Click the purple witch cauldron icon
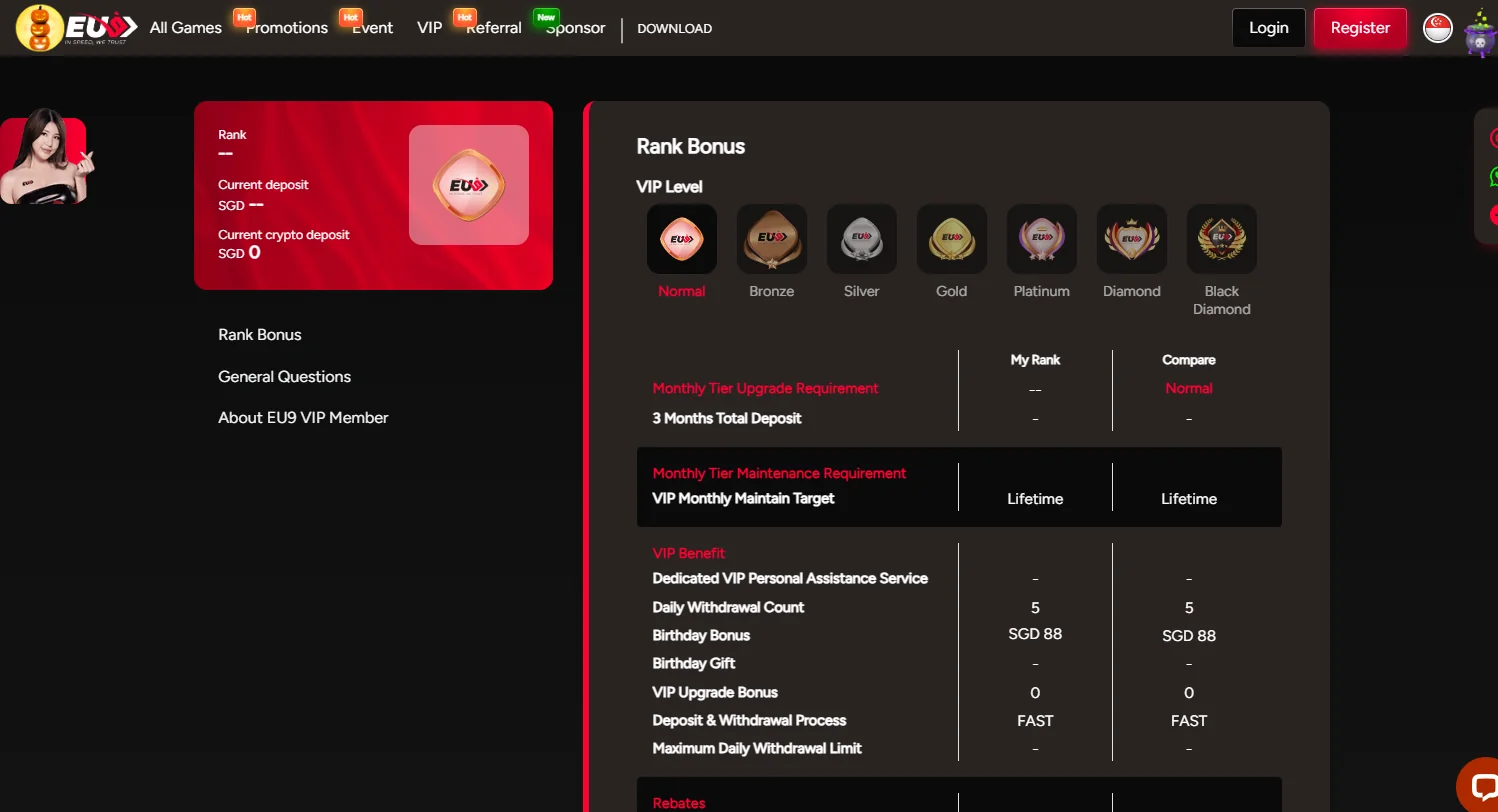The image size is (1498, 812). pyautogui.click(x=1480, y=34)
